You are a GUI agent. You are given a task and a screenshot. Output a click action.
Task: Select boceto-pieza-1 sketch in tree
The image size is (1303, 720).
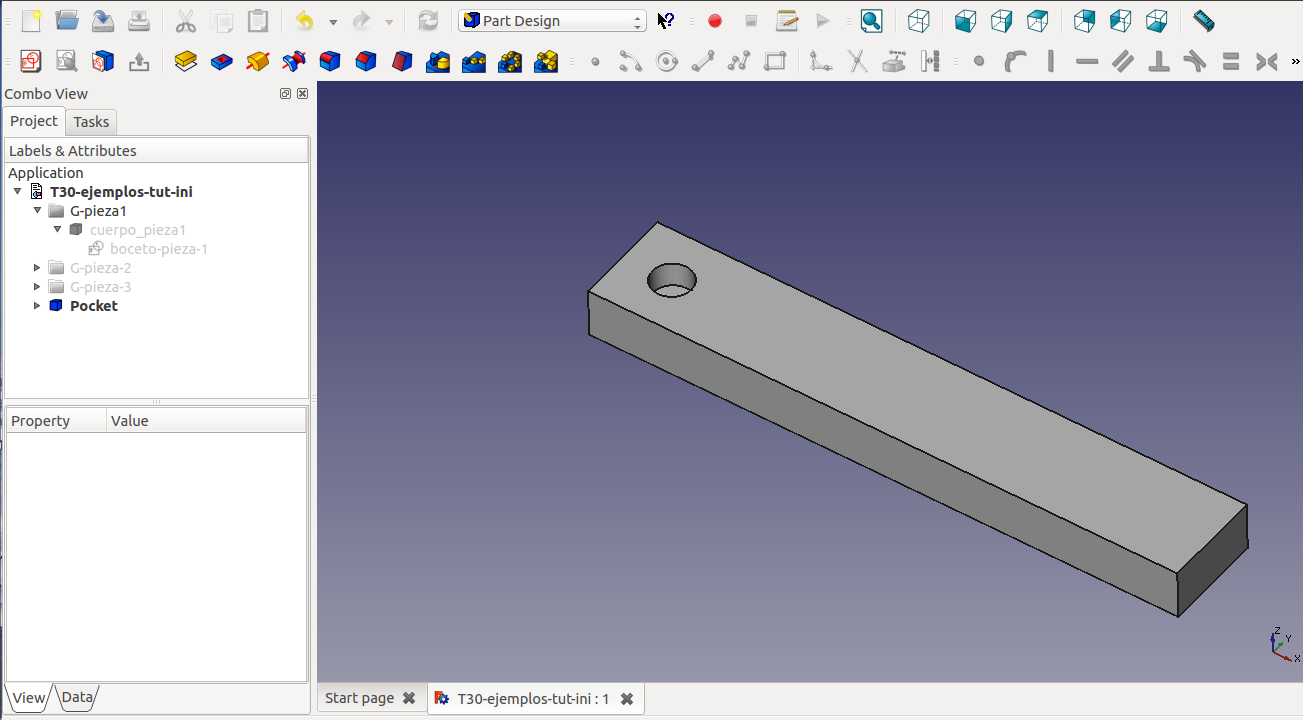tap(158, 249)
